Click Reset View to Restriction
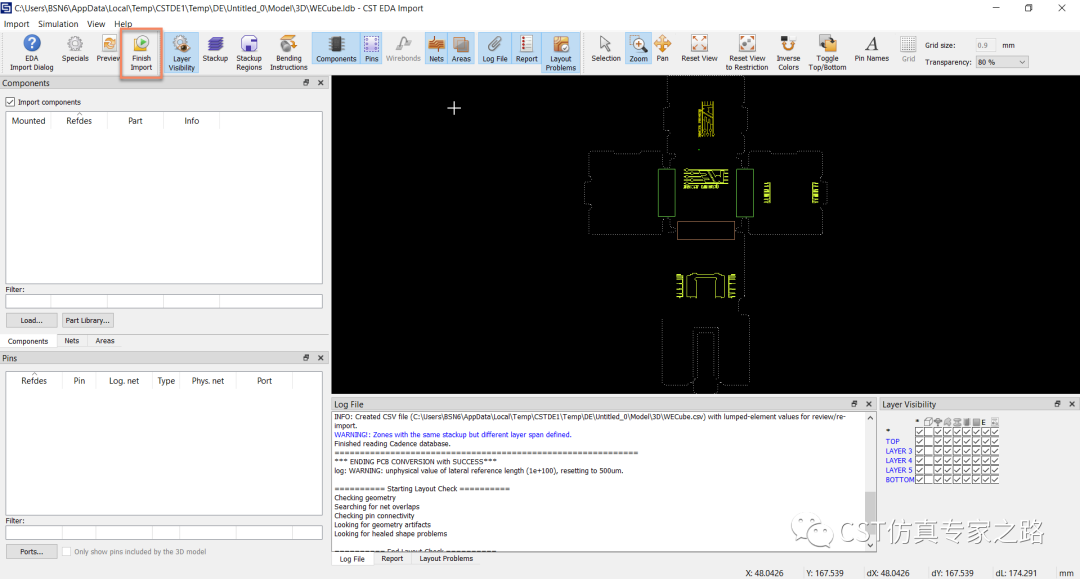The height and width of the screenshot is (579, 1080). [747, 52]
